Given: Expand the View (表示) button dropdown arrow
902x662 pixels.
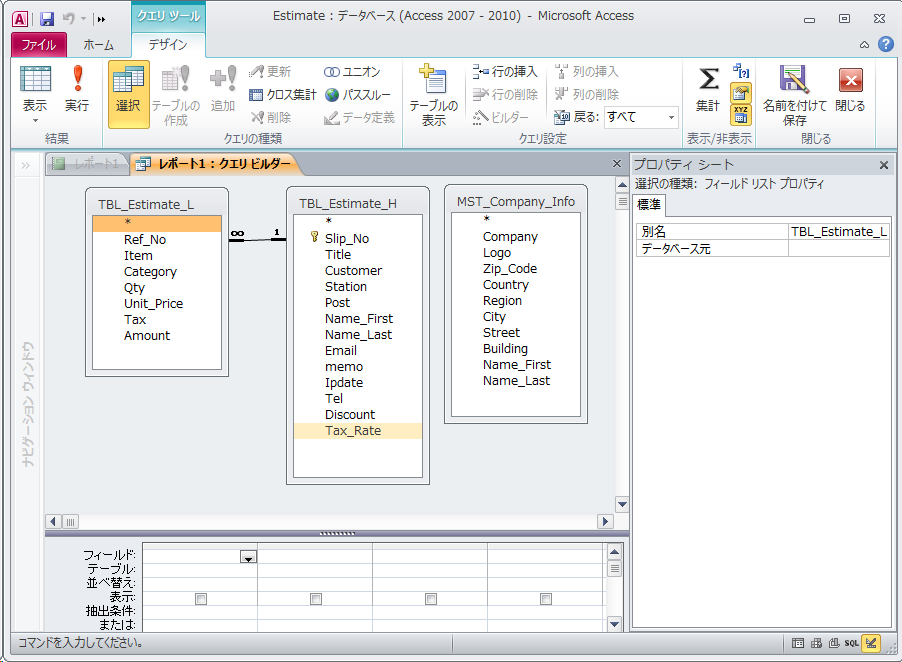Looking at the screenshot, I should tap(35, 121).
